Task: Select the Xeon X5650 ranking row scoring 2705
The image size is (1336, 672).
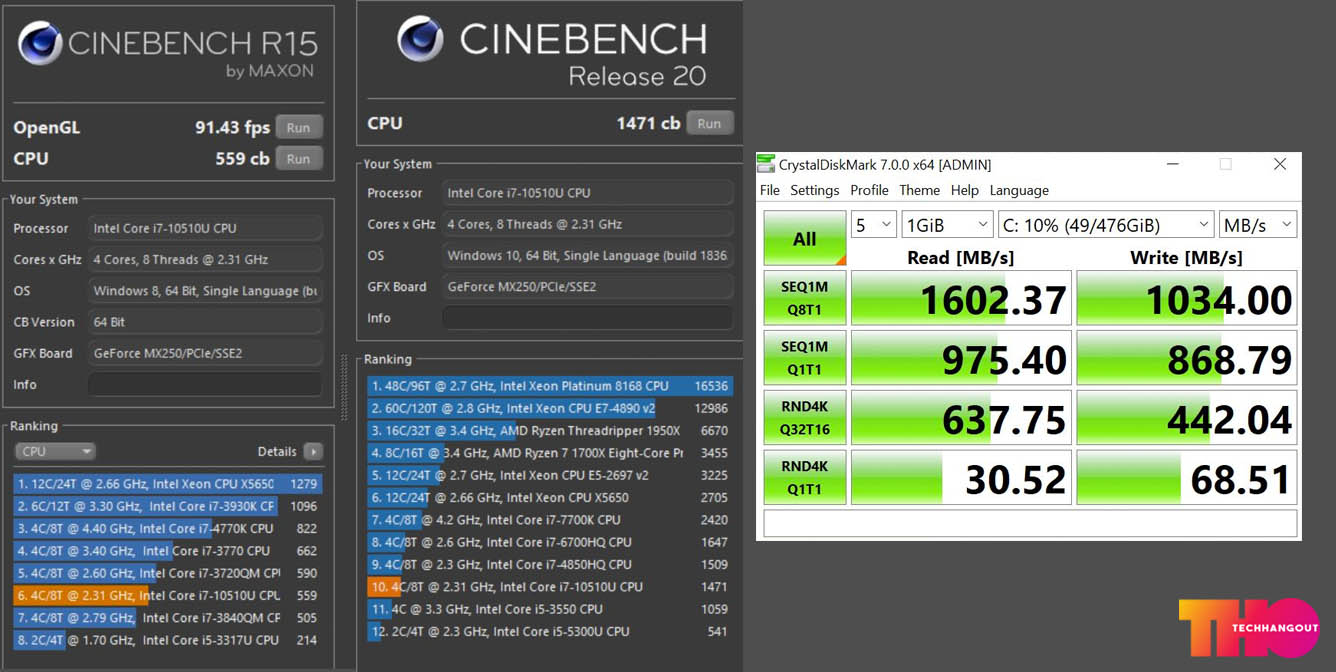Action: coord(550,497)
